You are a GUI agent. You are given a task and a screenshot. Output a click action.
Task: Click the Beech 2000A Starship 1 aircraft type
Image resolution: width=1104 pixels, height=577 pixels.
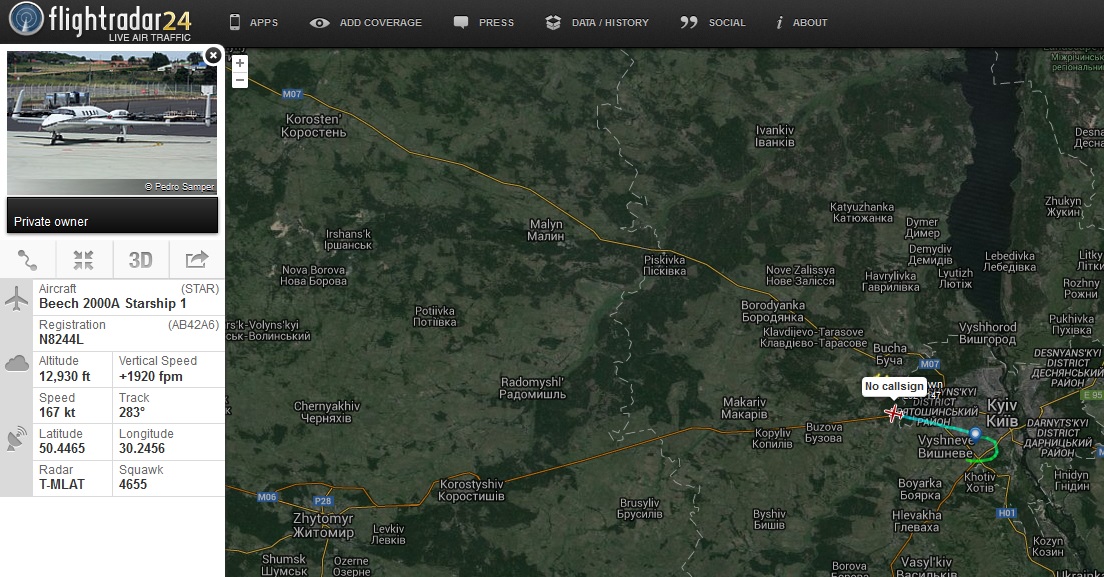point(112,303)
